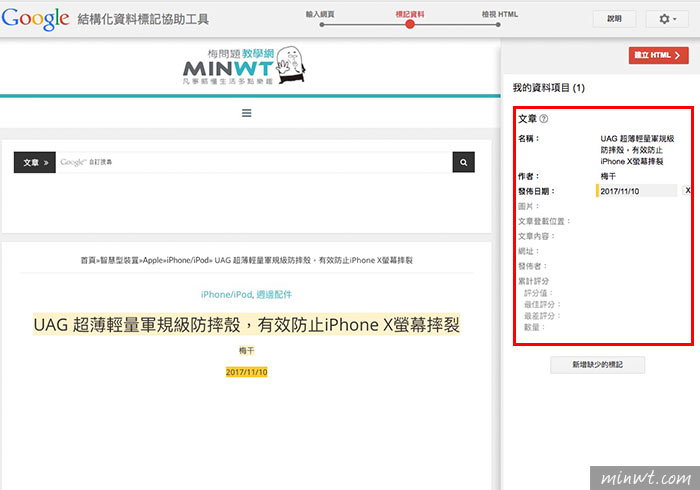Open the iPhone/iPod category link above the article title
The height and width of the screenshot is (490, 700).
coord(226,295)
